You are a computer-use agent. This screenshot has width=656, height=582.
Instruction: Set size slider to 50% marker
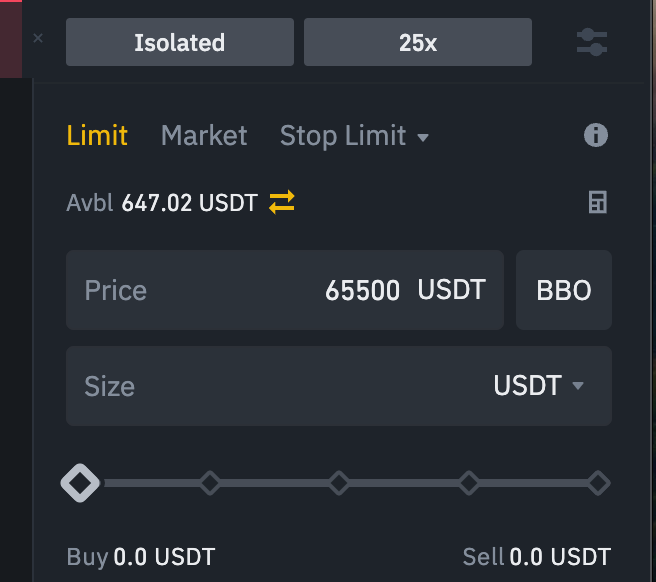(x=339, y=483)
